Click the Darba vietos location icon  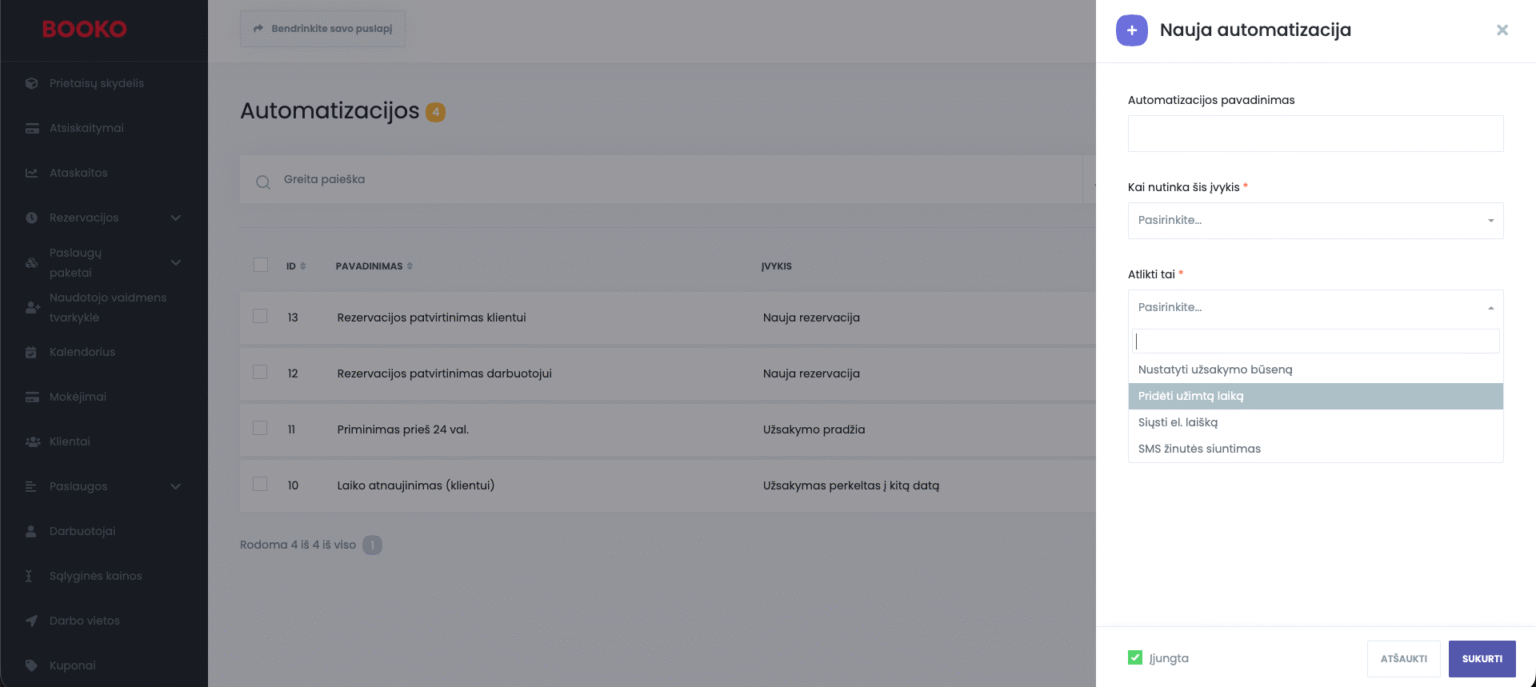[31, 621]
